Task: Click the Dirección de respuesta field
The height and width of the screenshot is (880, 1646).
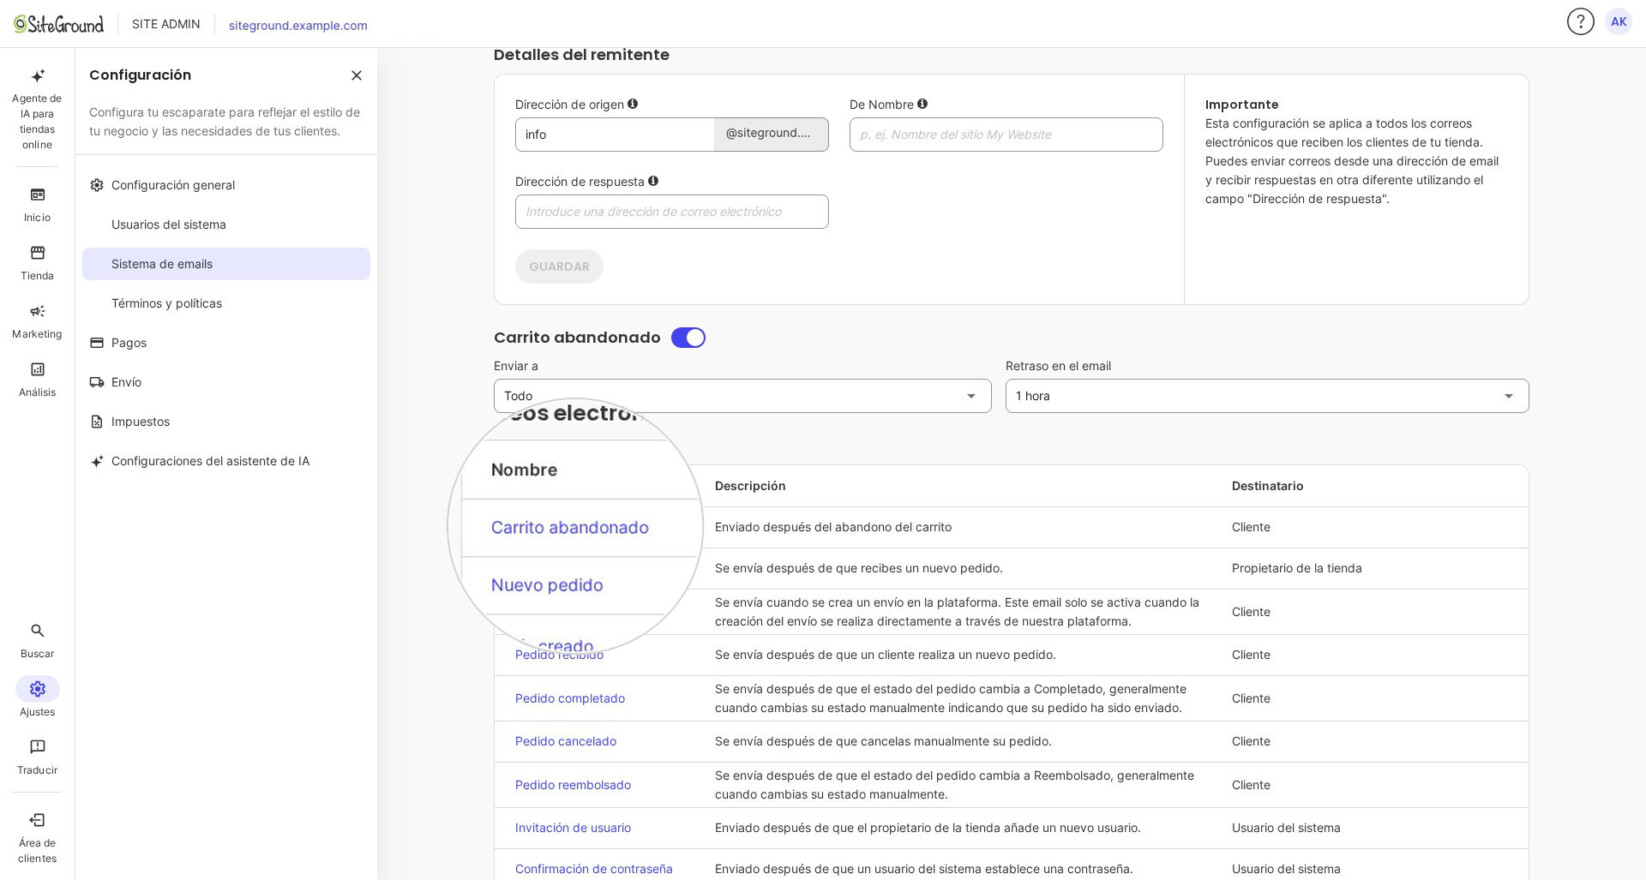Action: 672,211
